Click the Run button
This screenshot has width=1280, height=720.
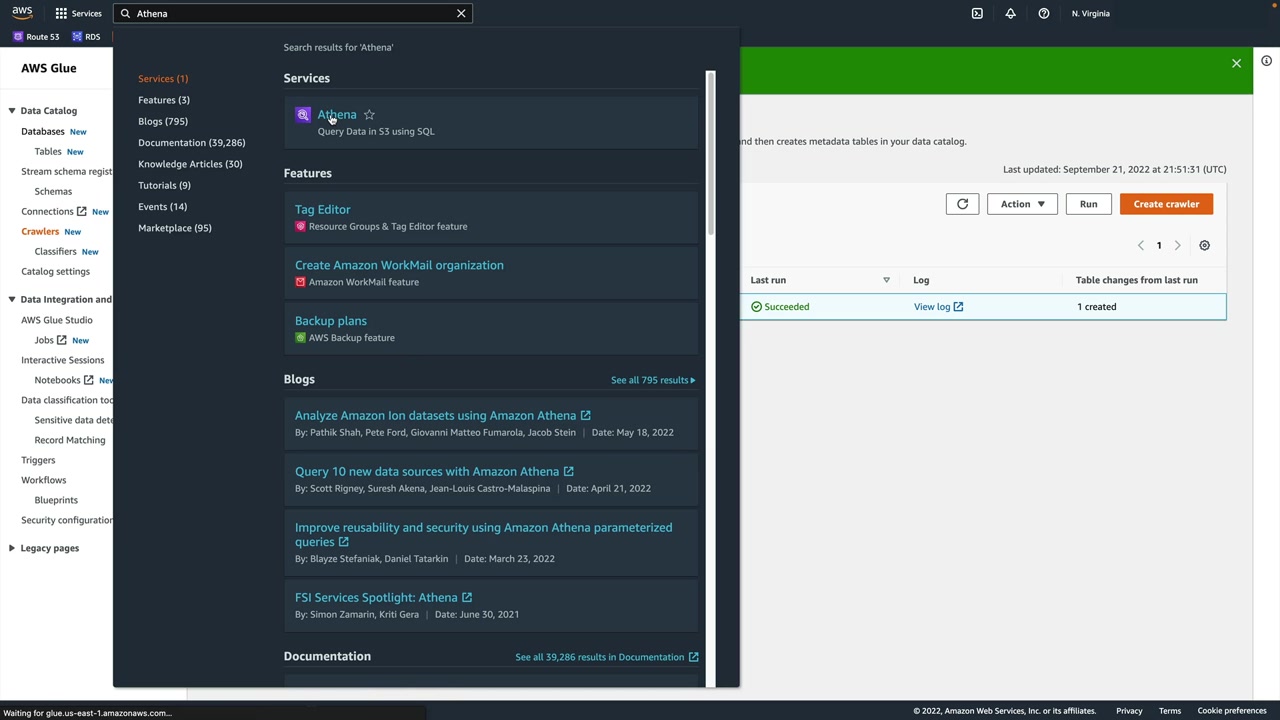click(1088, 204)
